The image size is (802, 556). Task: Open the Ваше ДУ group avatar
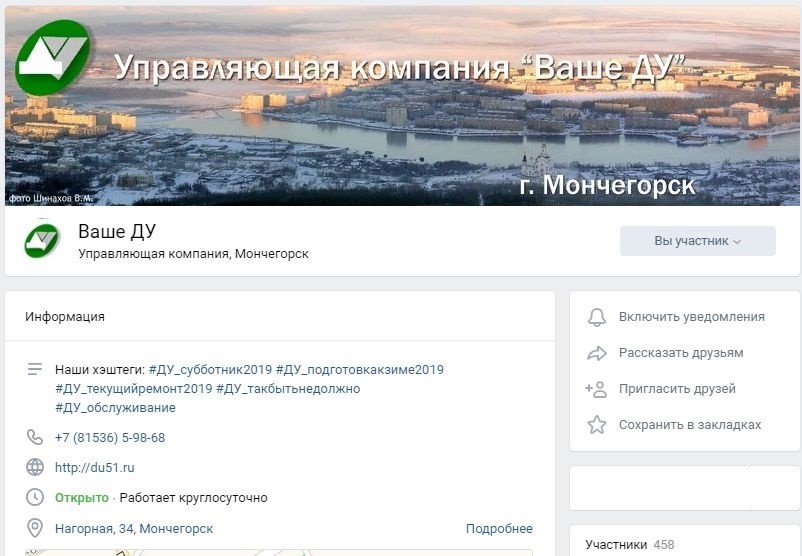[x=42, y=240]
